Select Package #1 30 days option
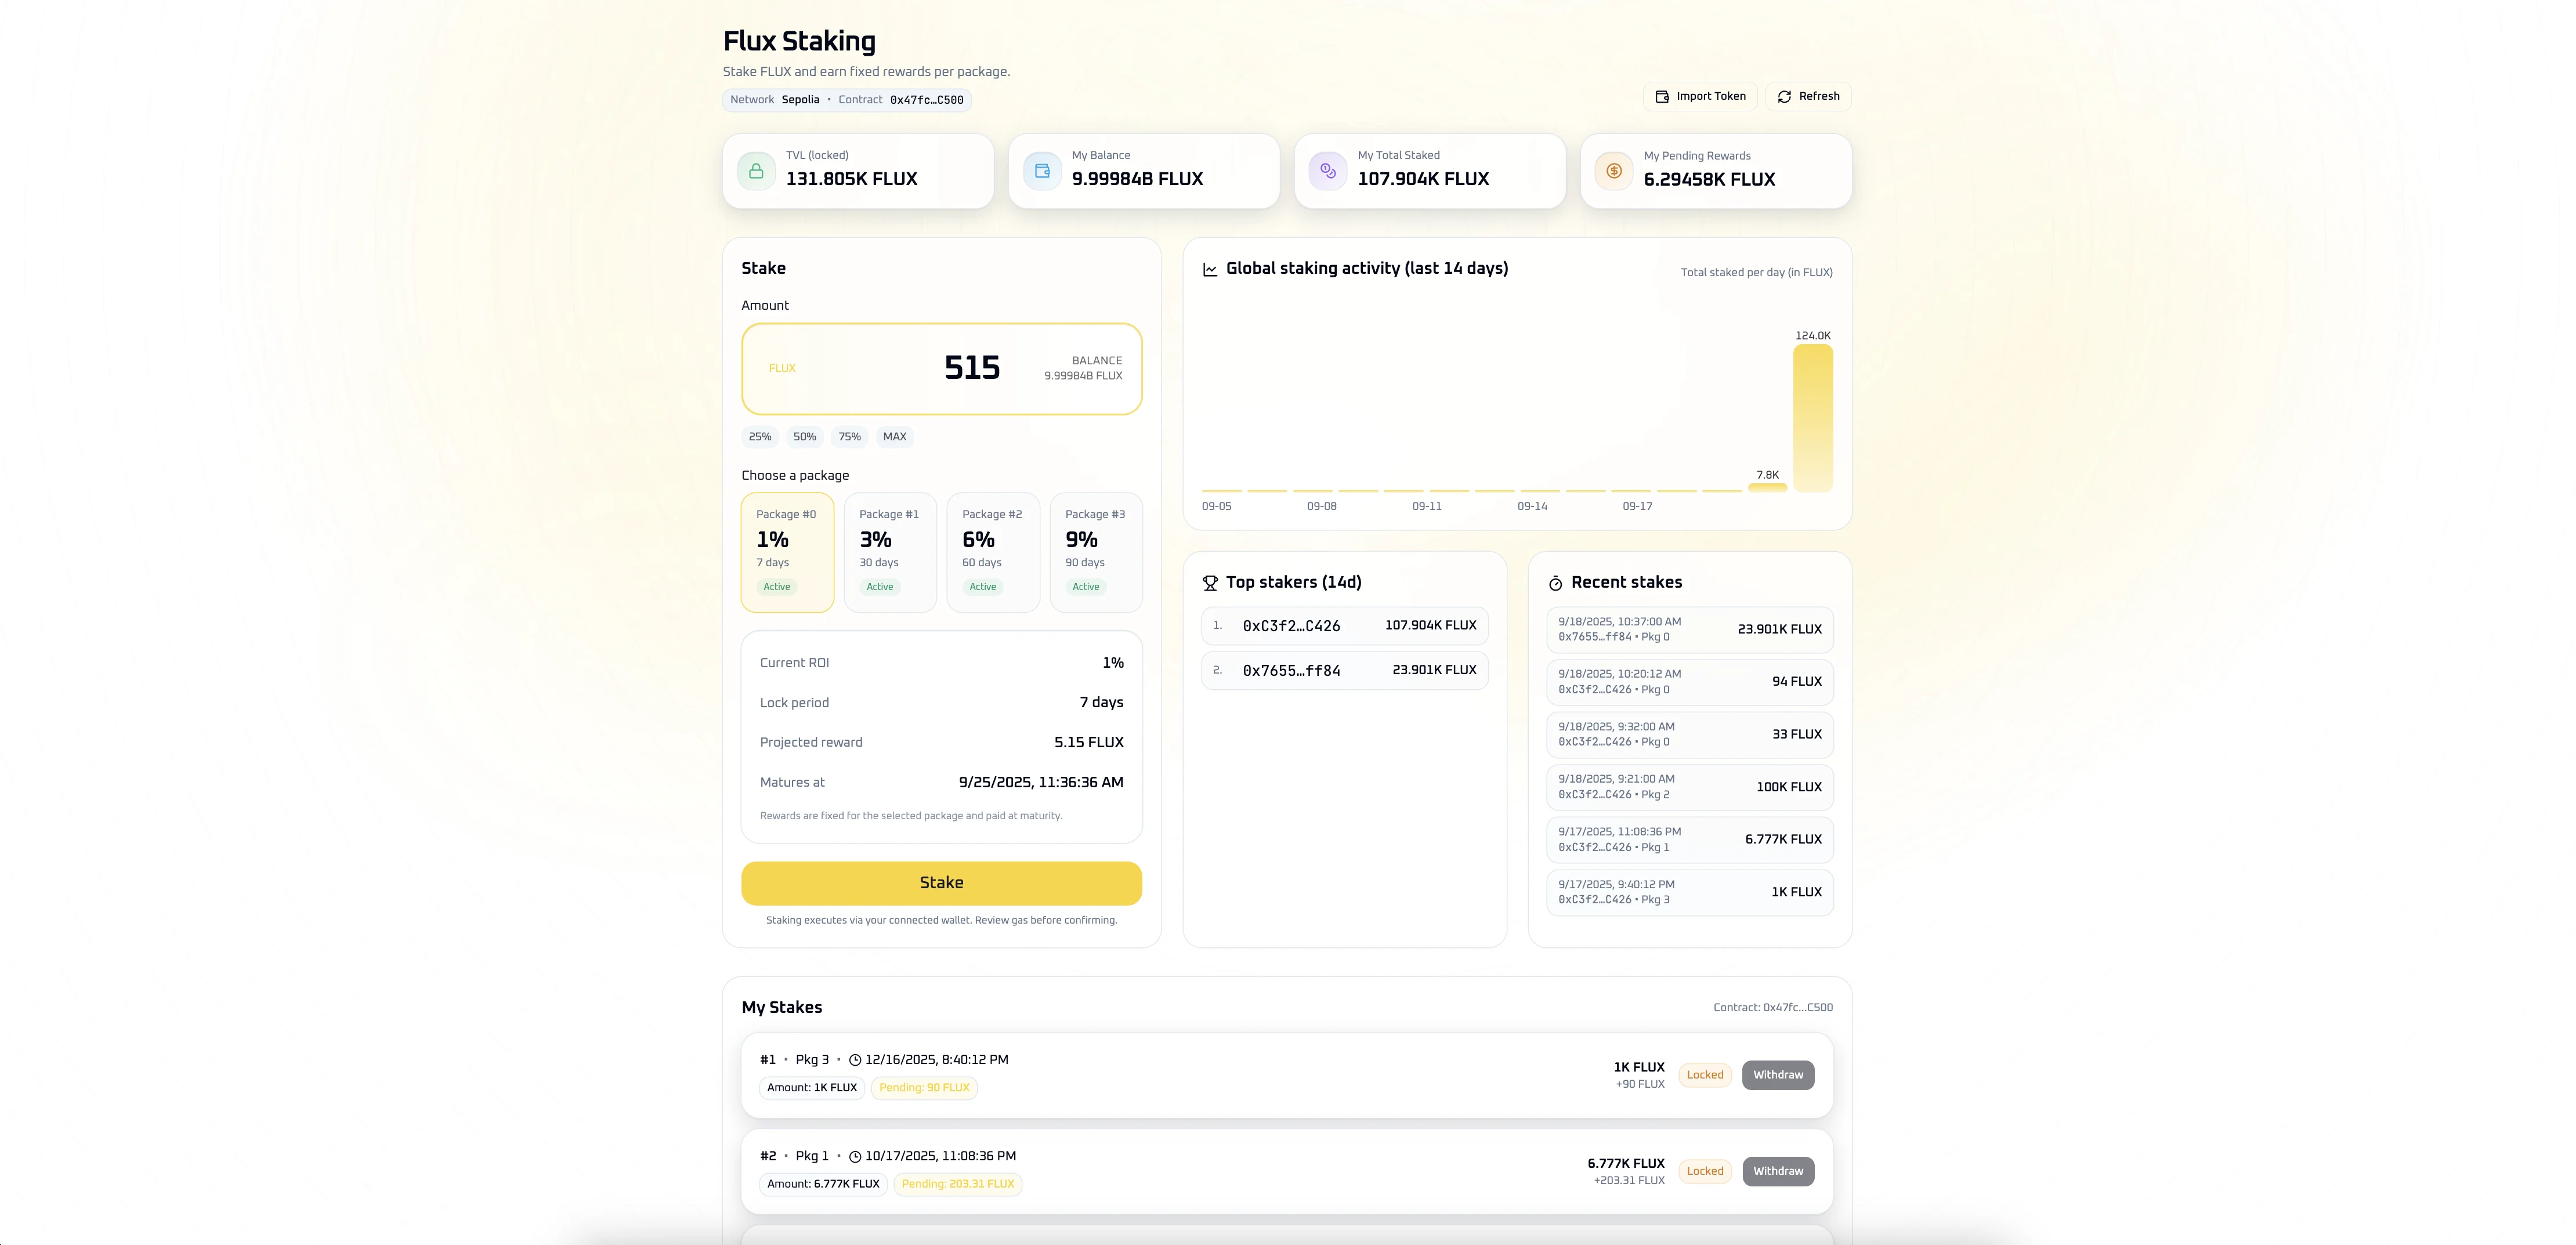 (x=890, y=551)
